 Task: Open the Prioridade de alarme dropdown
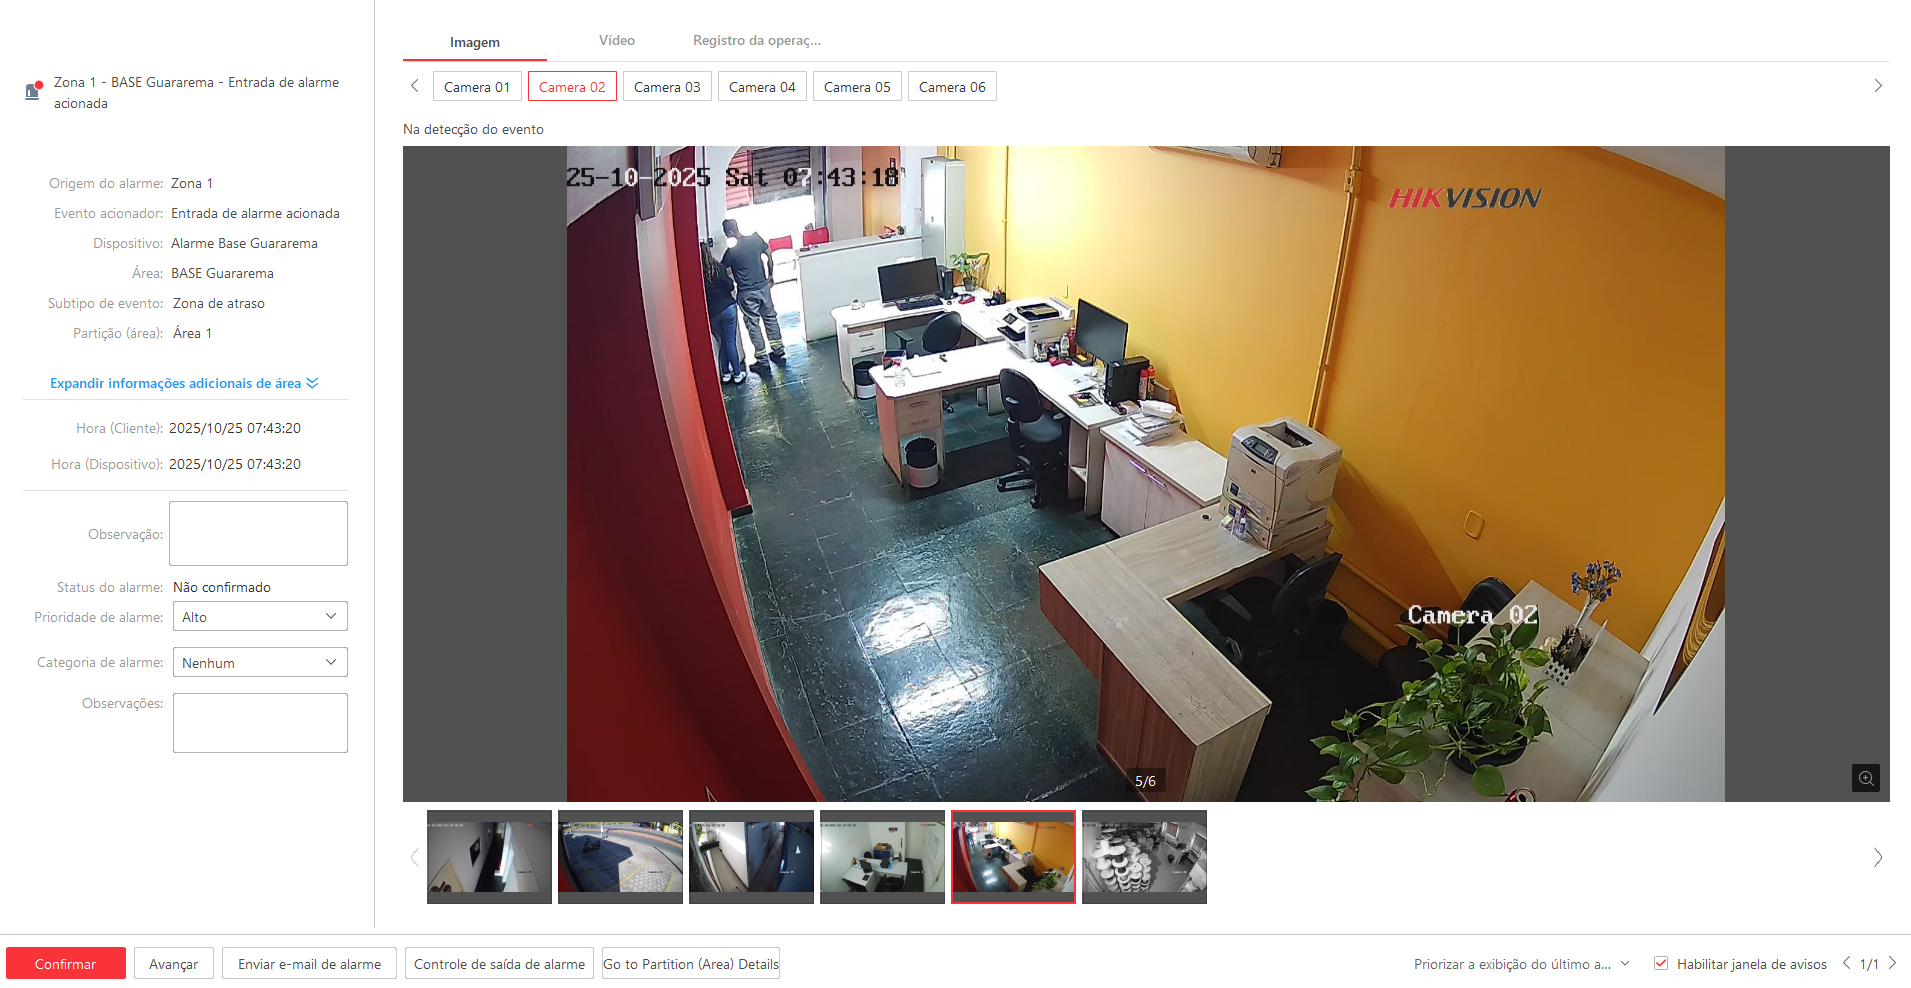260,617
